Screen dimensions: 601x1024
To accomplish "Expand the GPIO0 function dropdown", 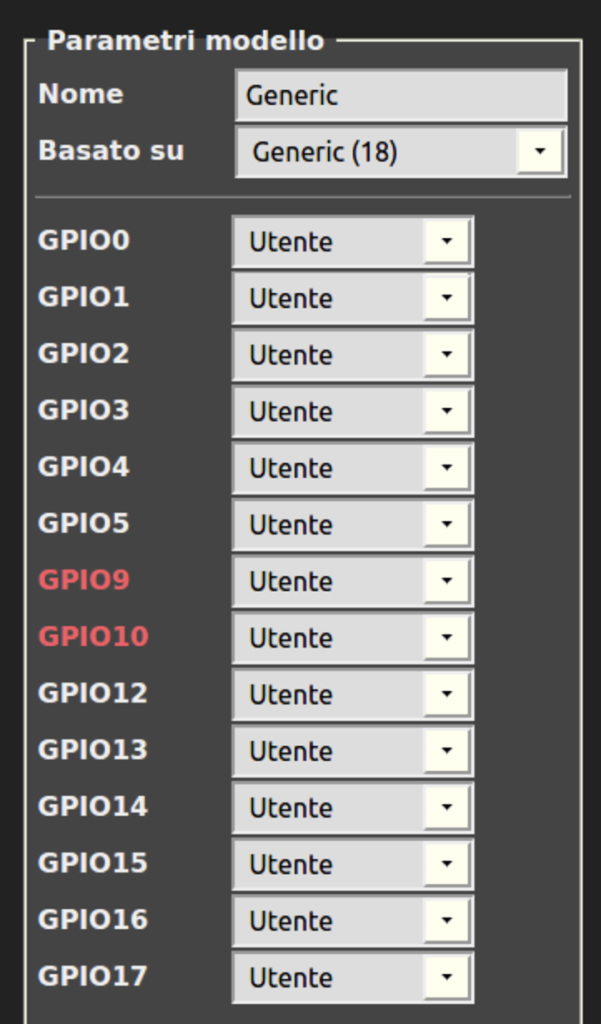I will pos(352,242).
